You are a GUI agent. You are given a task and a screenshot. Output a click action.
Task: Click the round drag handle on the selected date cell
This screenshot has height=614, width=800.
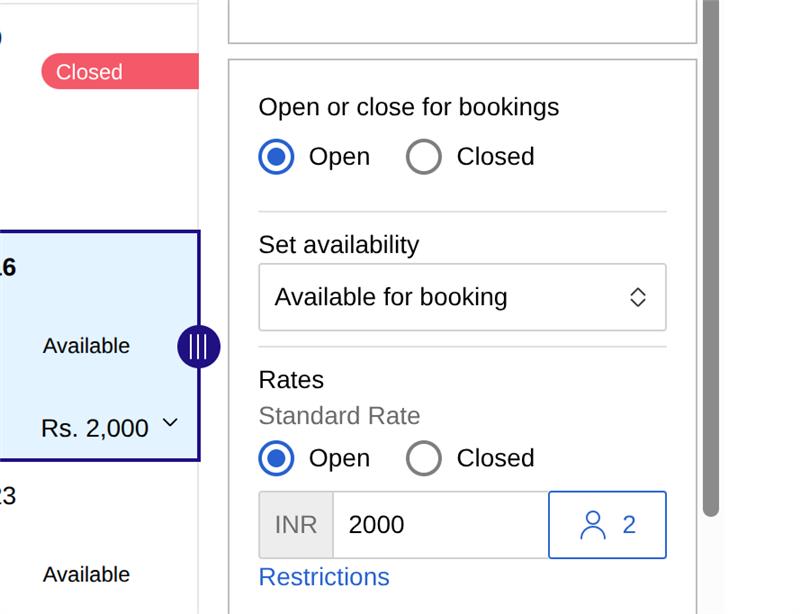198,347
